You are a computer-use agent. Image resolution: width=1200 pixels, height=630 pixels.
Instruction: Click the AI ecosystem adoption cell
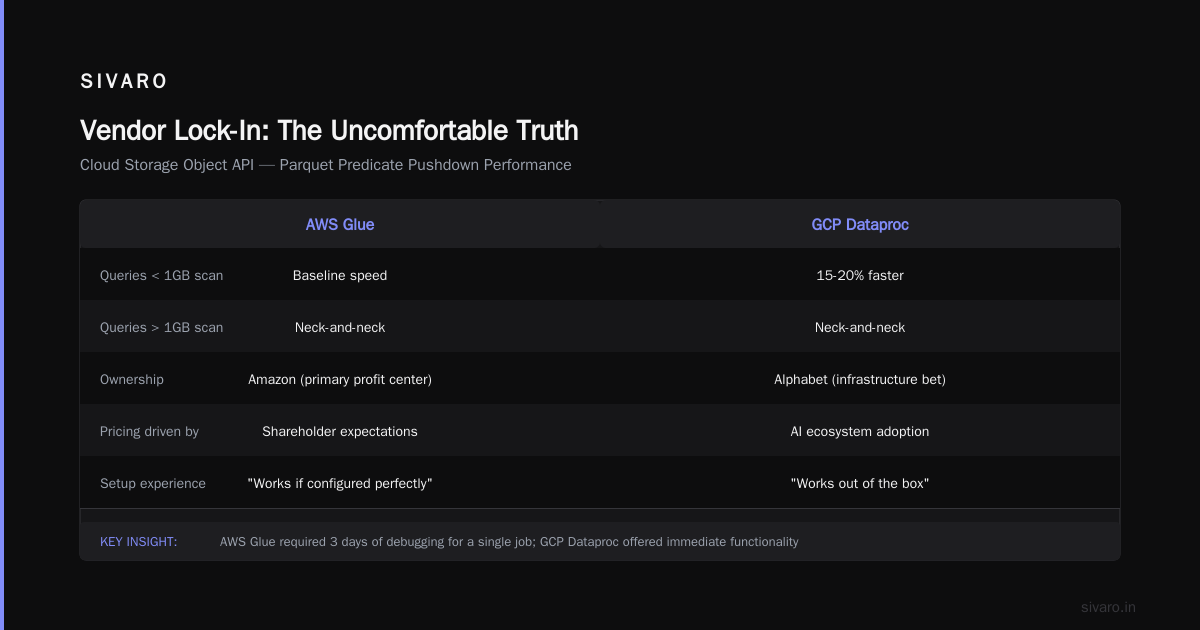point(860,431)
